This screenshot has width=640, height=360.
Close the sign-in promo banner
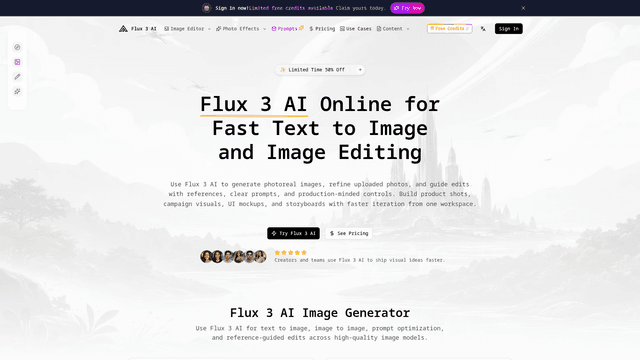click(x=523, y=8)
